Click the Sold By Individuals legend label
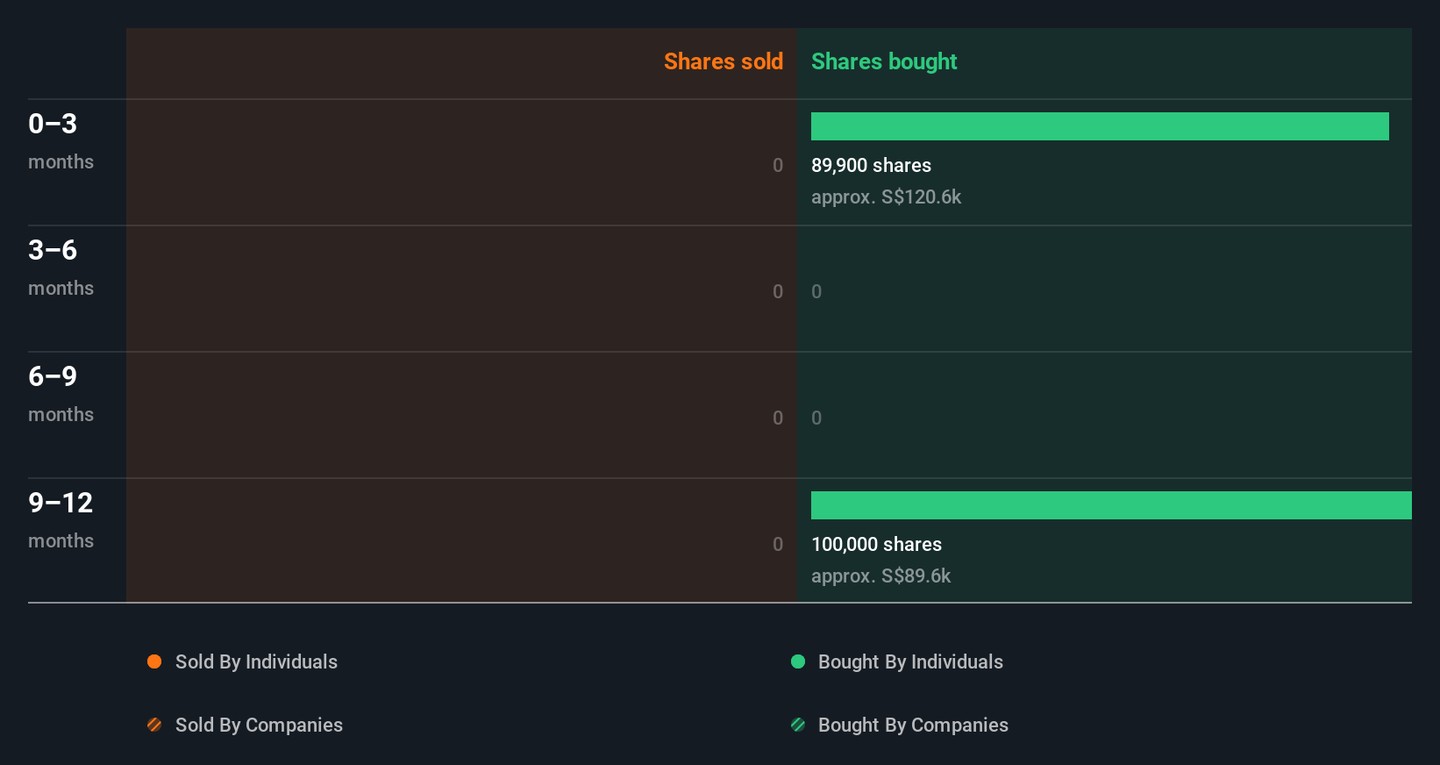This screenshot has width=1440, height=765. click(256, 662)
